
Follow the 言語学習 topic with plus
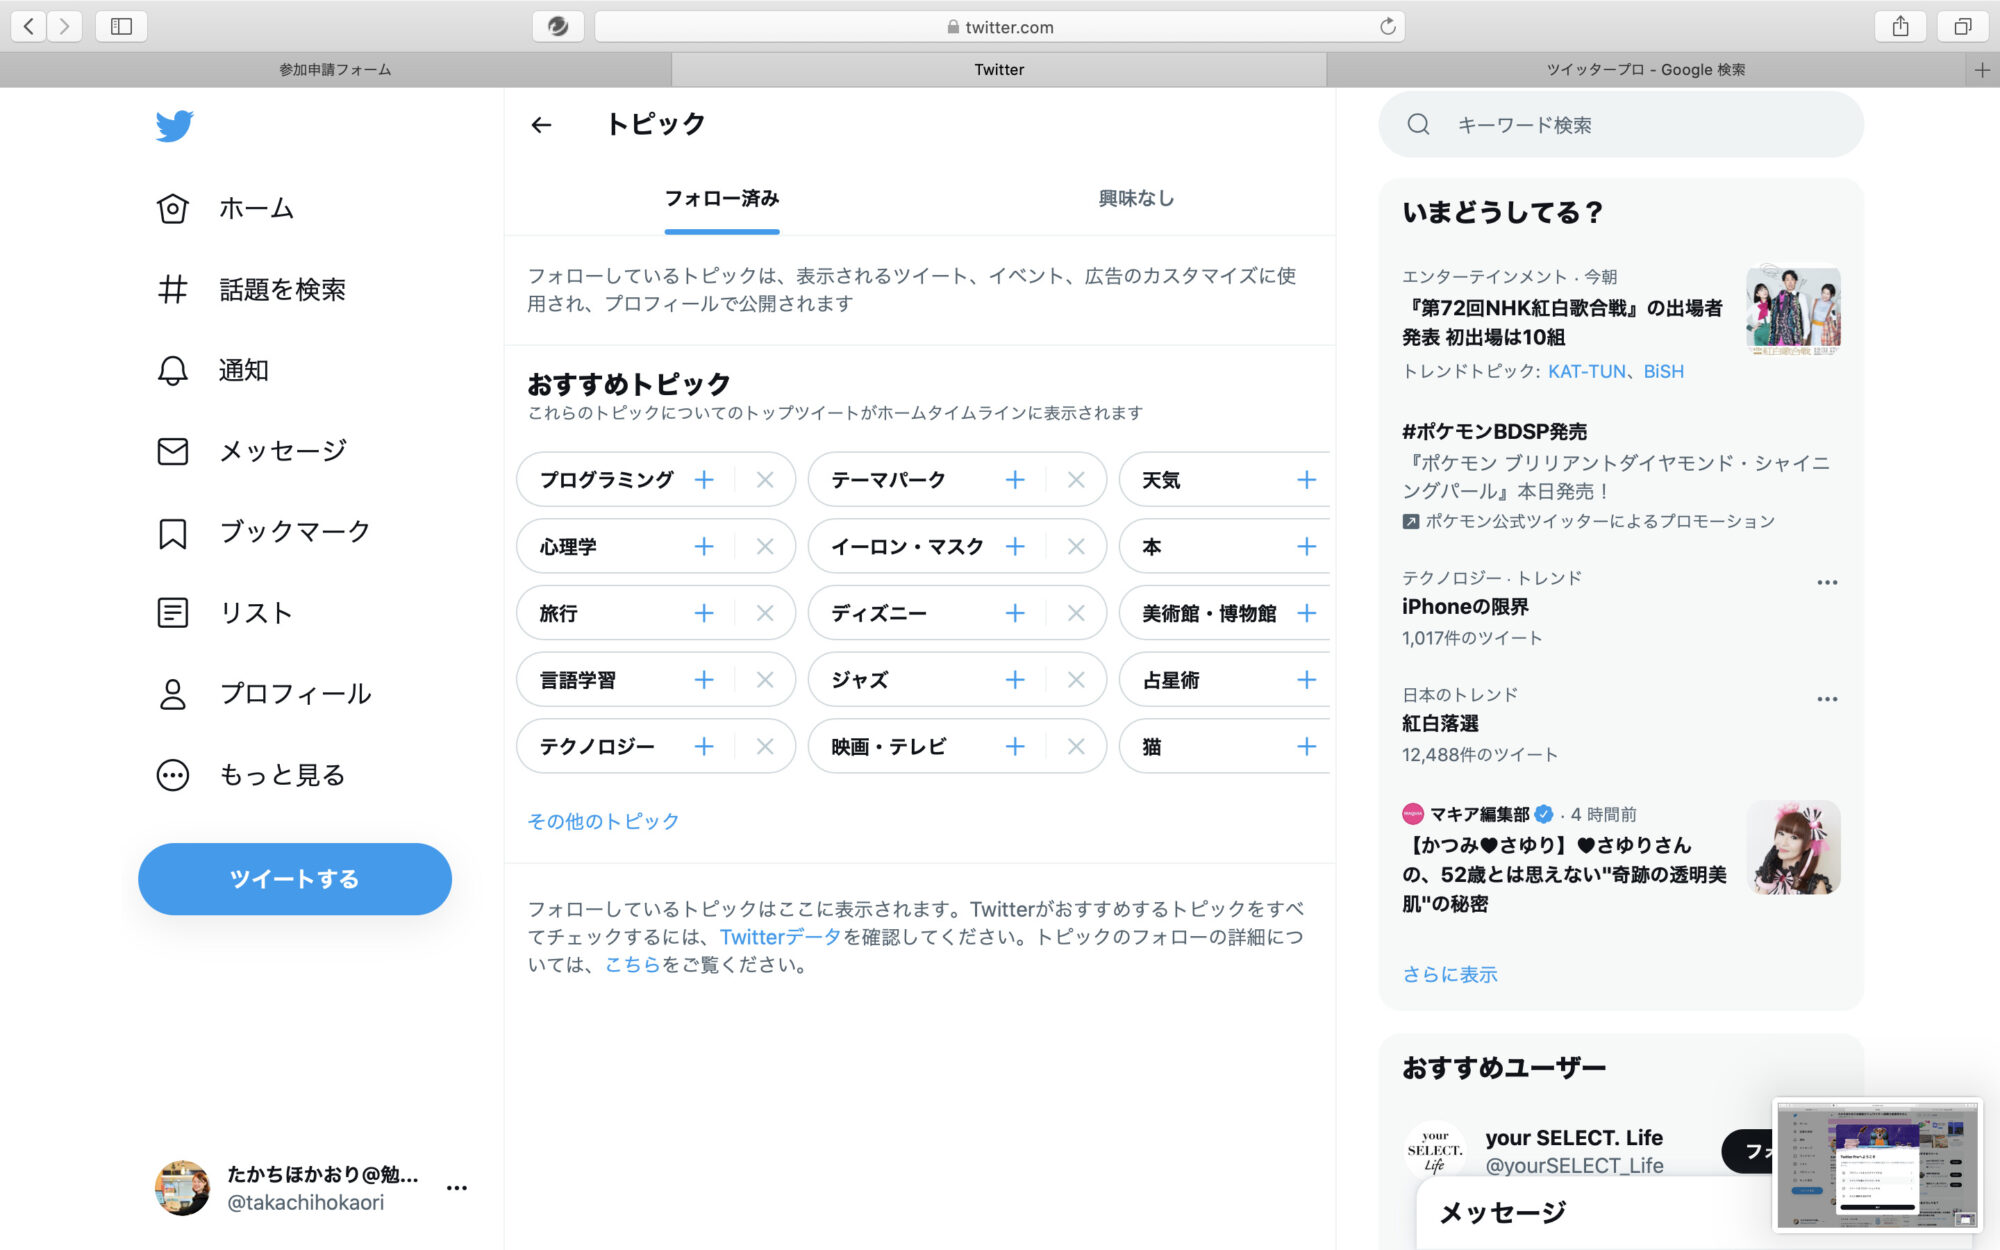point(704,680)
